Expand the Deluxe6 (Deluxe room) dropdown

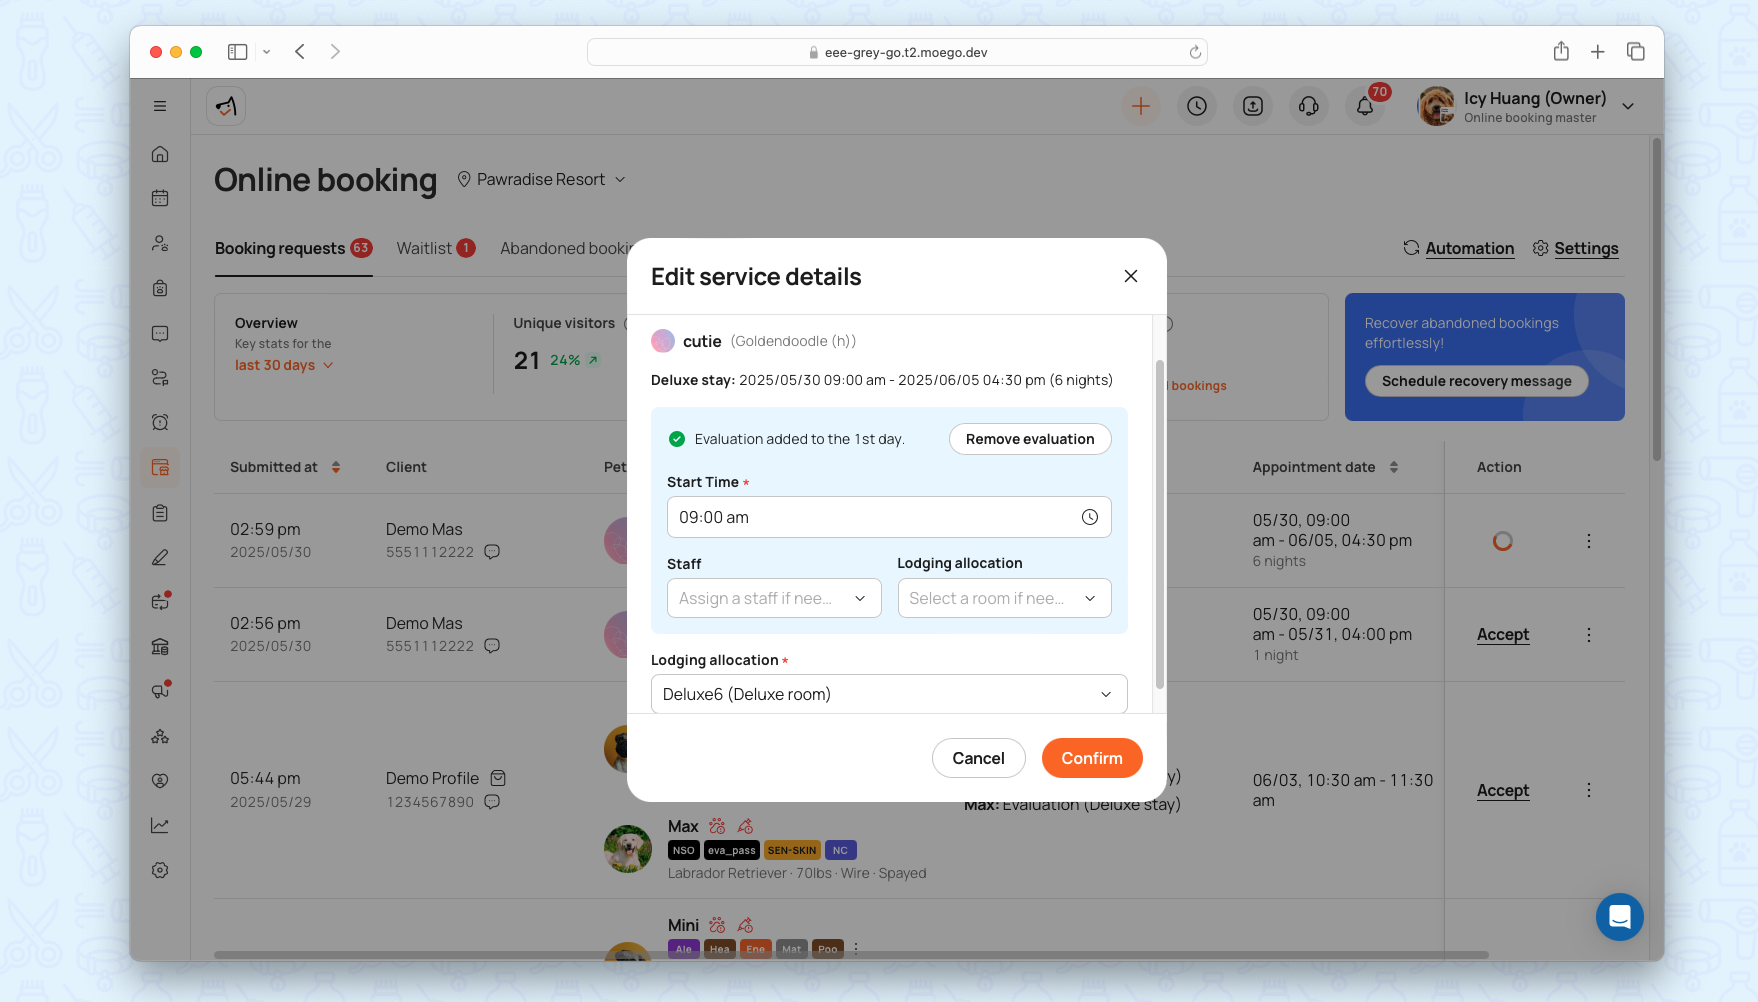[x=889, y=694]
